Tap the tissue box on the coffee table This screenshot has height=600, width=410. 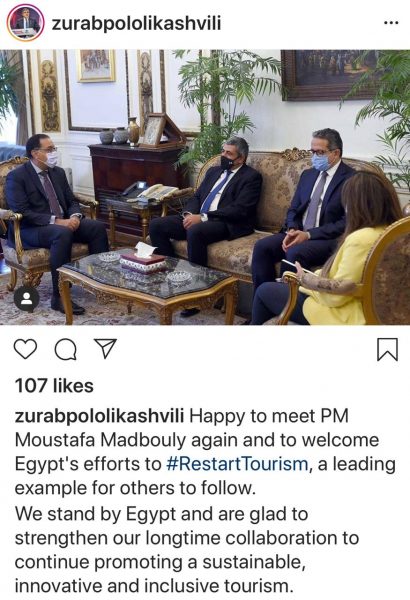pyautogui.click(x=144, y=259)
